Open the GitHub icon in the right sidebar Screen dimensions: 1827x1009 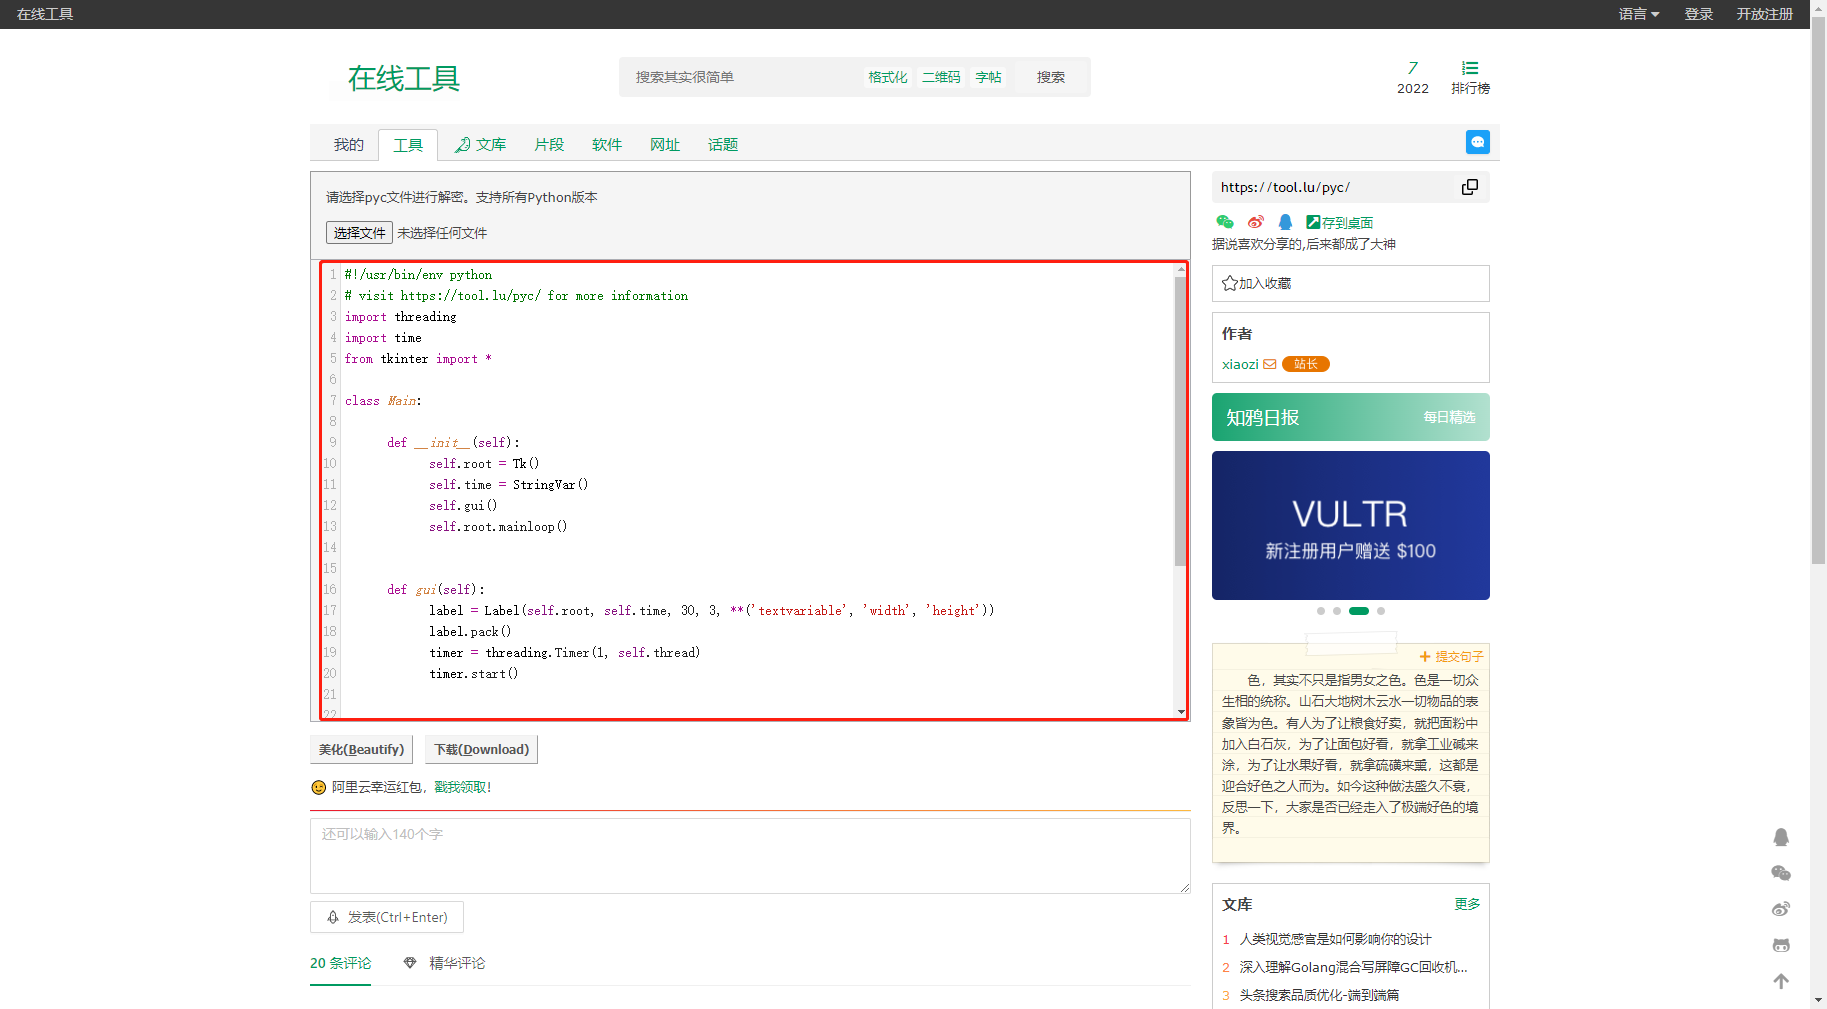point(1781,945)
